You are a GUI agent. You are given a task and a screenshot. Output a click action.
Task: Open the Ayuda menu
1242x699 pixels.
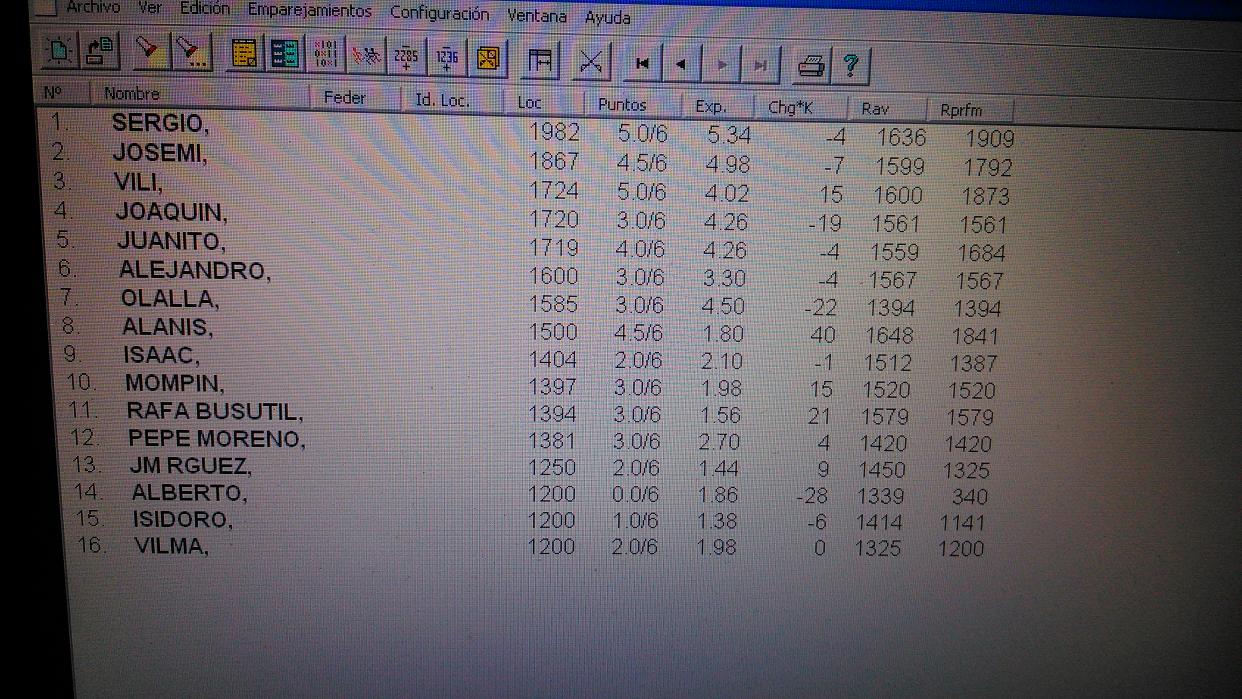[607, 17]
